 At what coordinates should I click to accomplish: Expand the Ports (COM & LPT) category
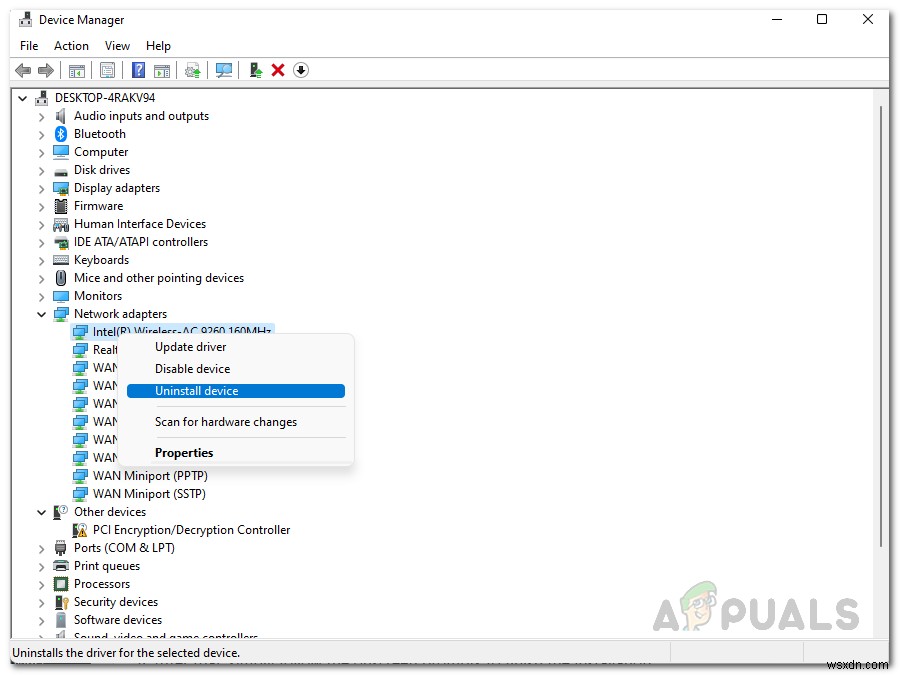[41, 549]
